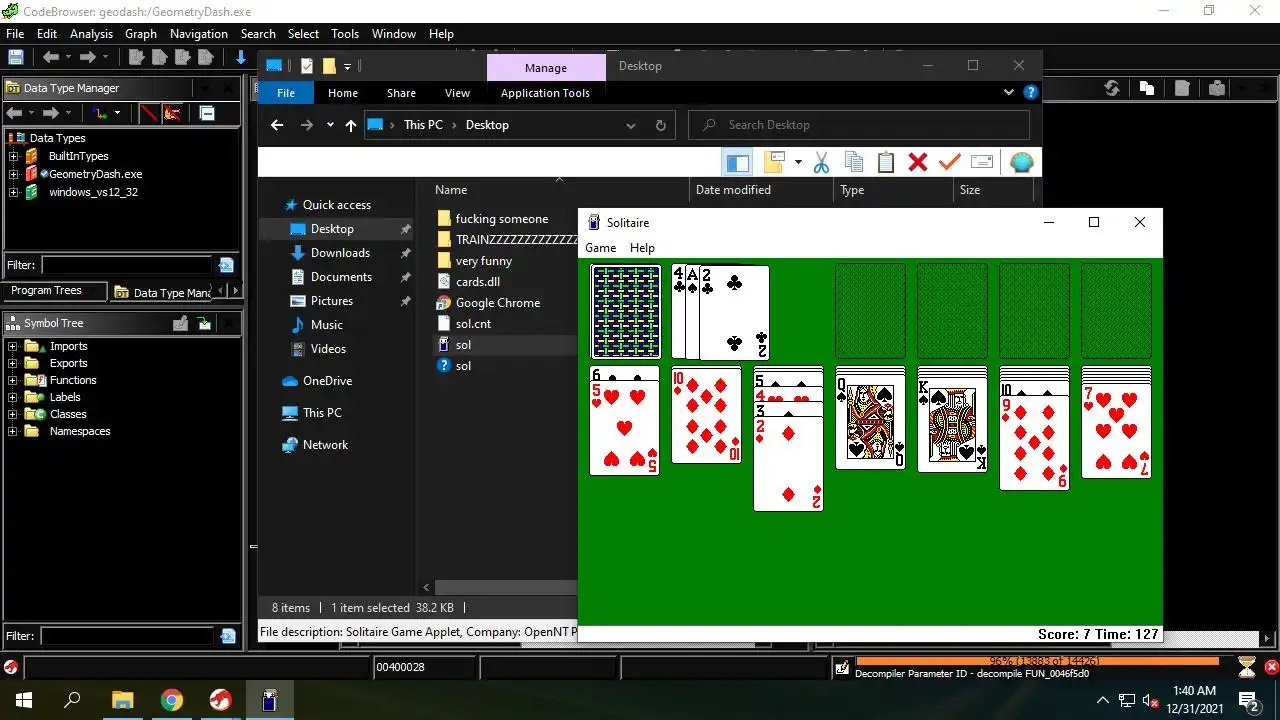The image size is (1280, 720).
Task: Open the Explorer File tab
Action: [286, 93]
